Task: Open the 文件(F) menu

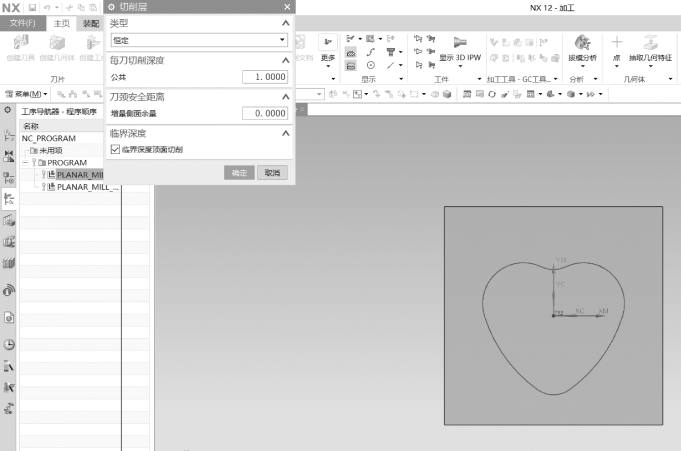Action: [x=22, y=22]
